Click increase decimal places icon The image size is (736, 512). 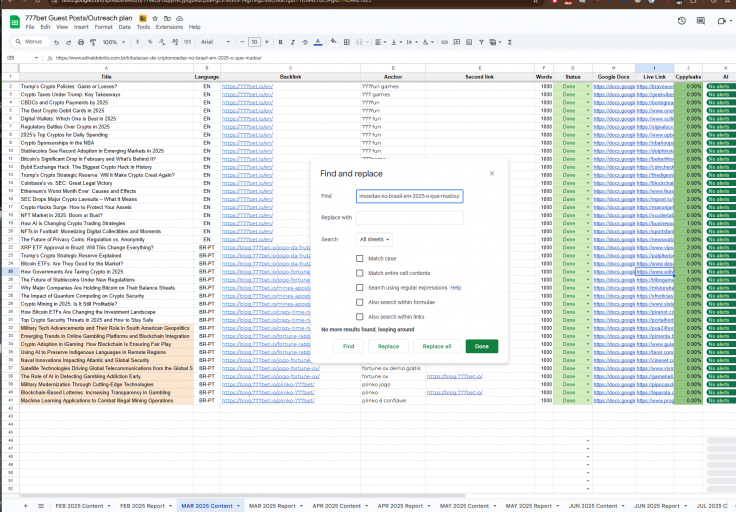point(175,42)
